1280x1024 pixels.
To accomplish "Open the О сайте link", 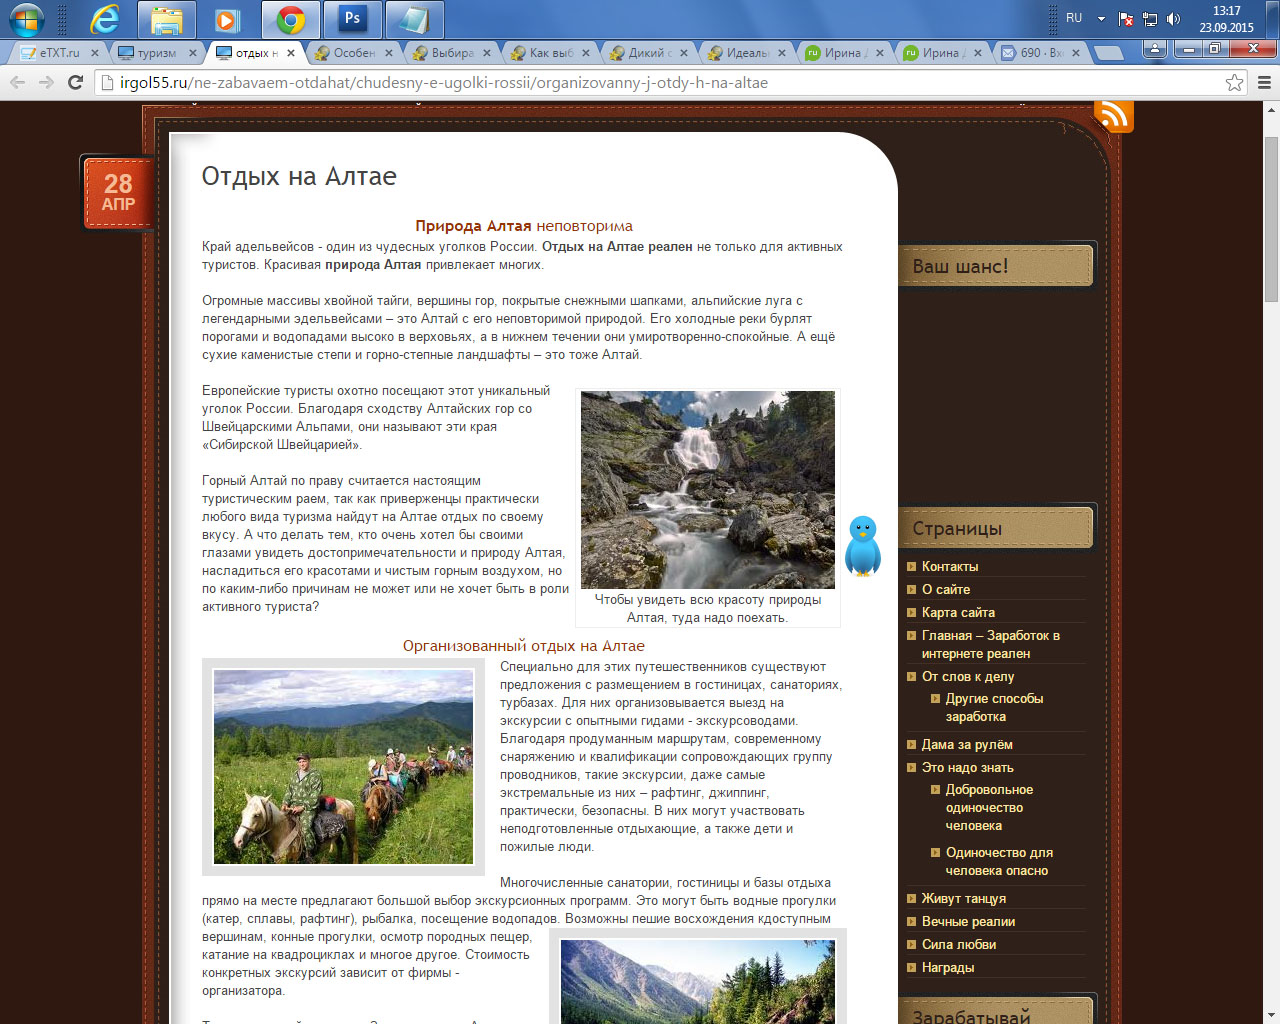I will tap(946, 589).
